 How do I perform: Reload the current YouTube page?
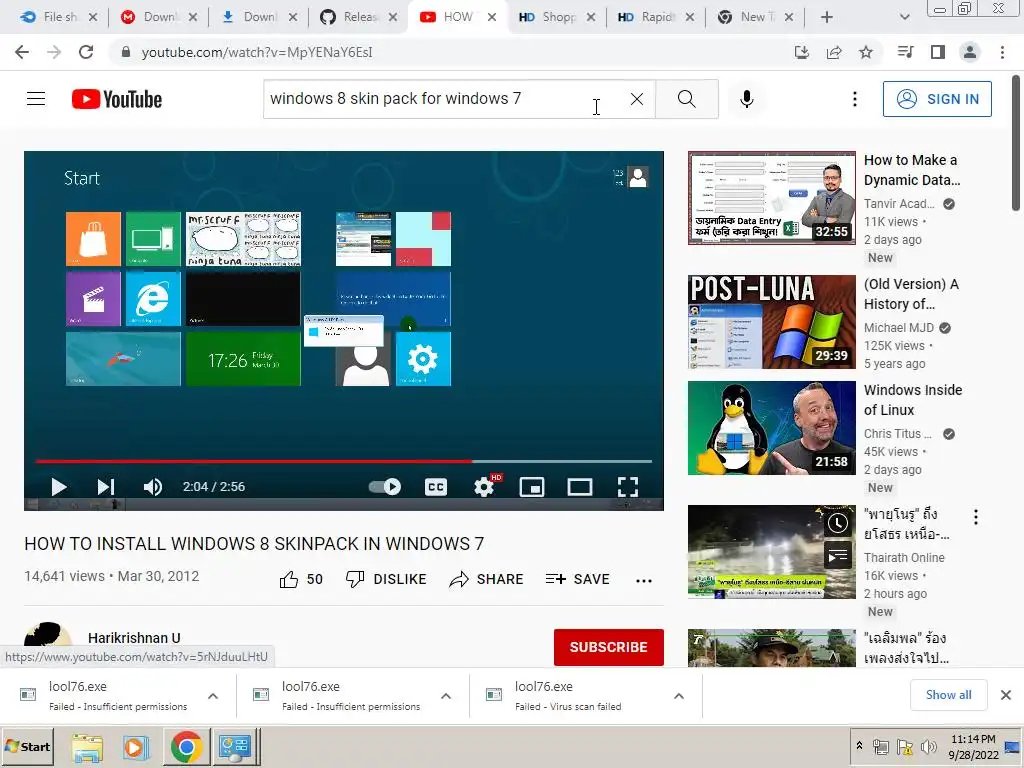click(x=86, y=52)
